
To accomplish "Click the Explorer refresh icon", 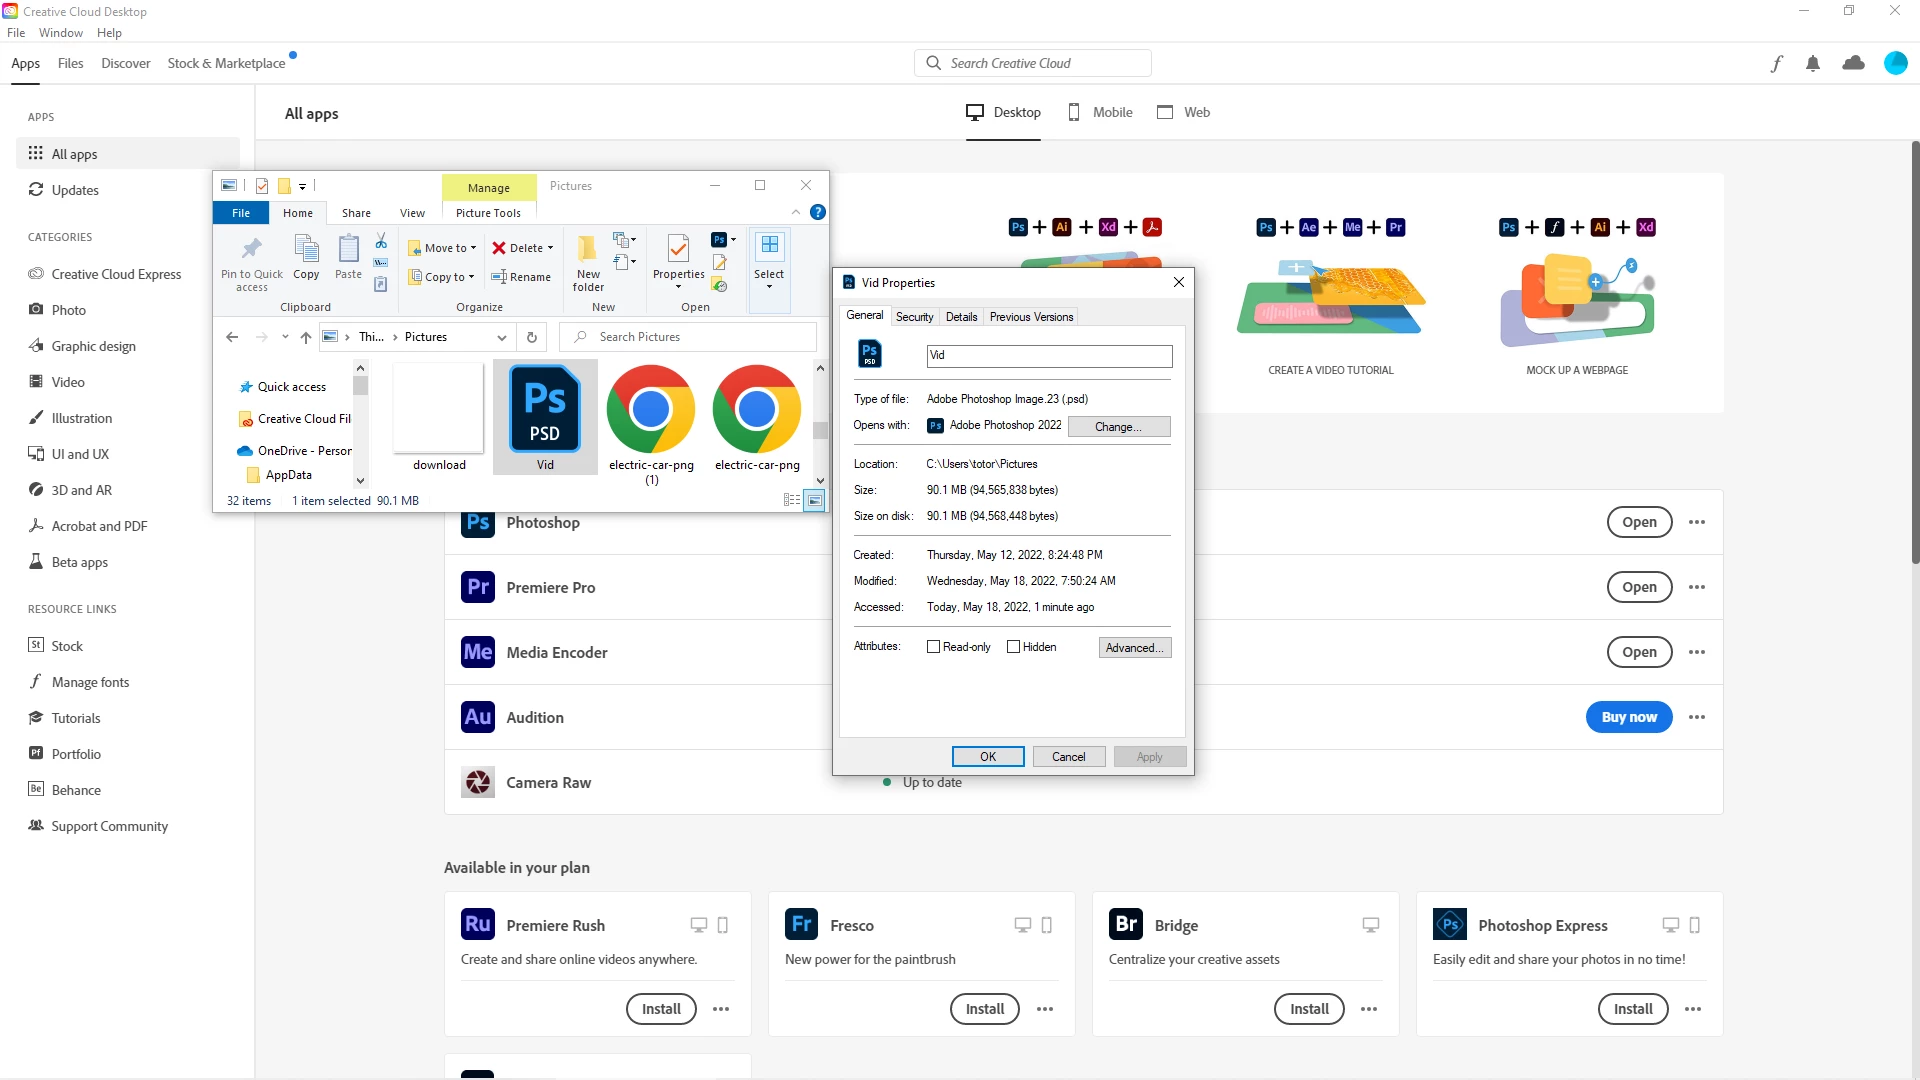I will click(x=532, y=337).
